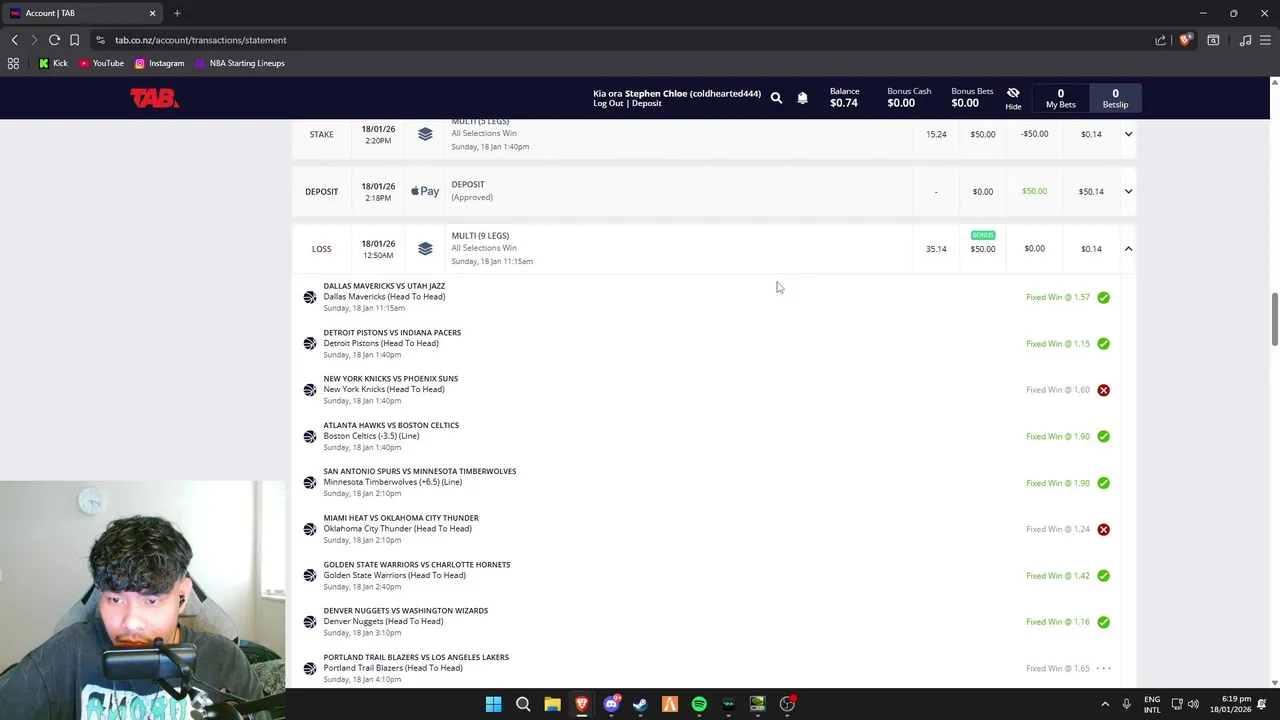
Task: Open Steam from the taskbar
Action: point(640,704)
